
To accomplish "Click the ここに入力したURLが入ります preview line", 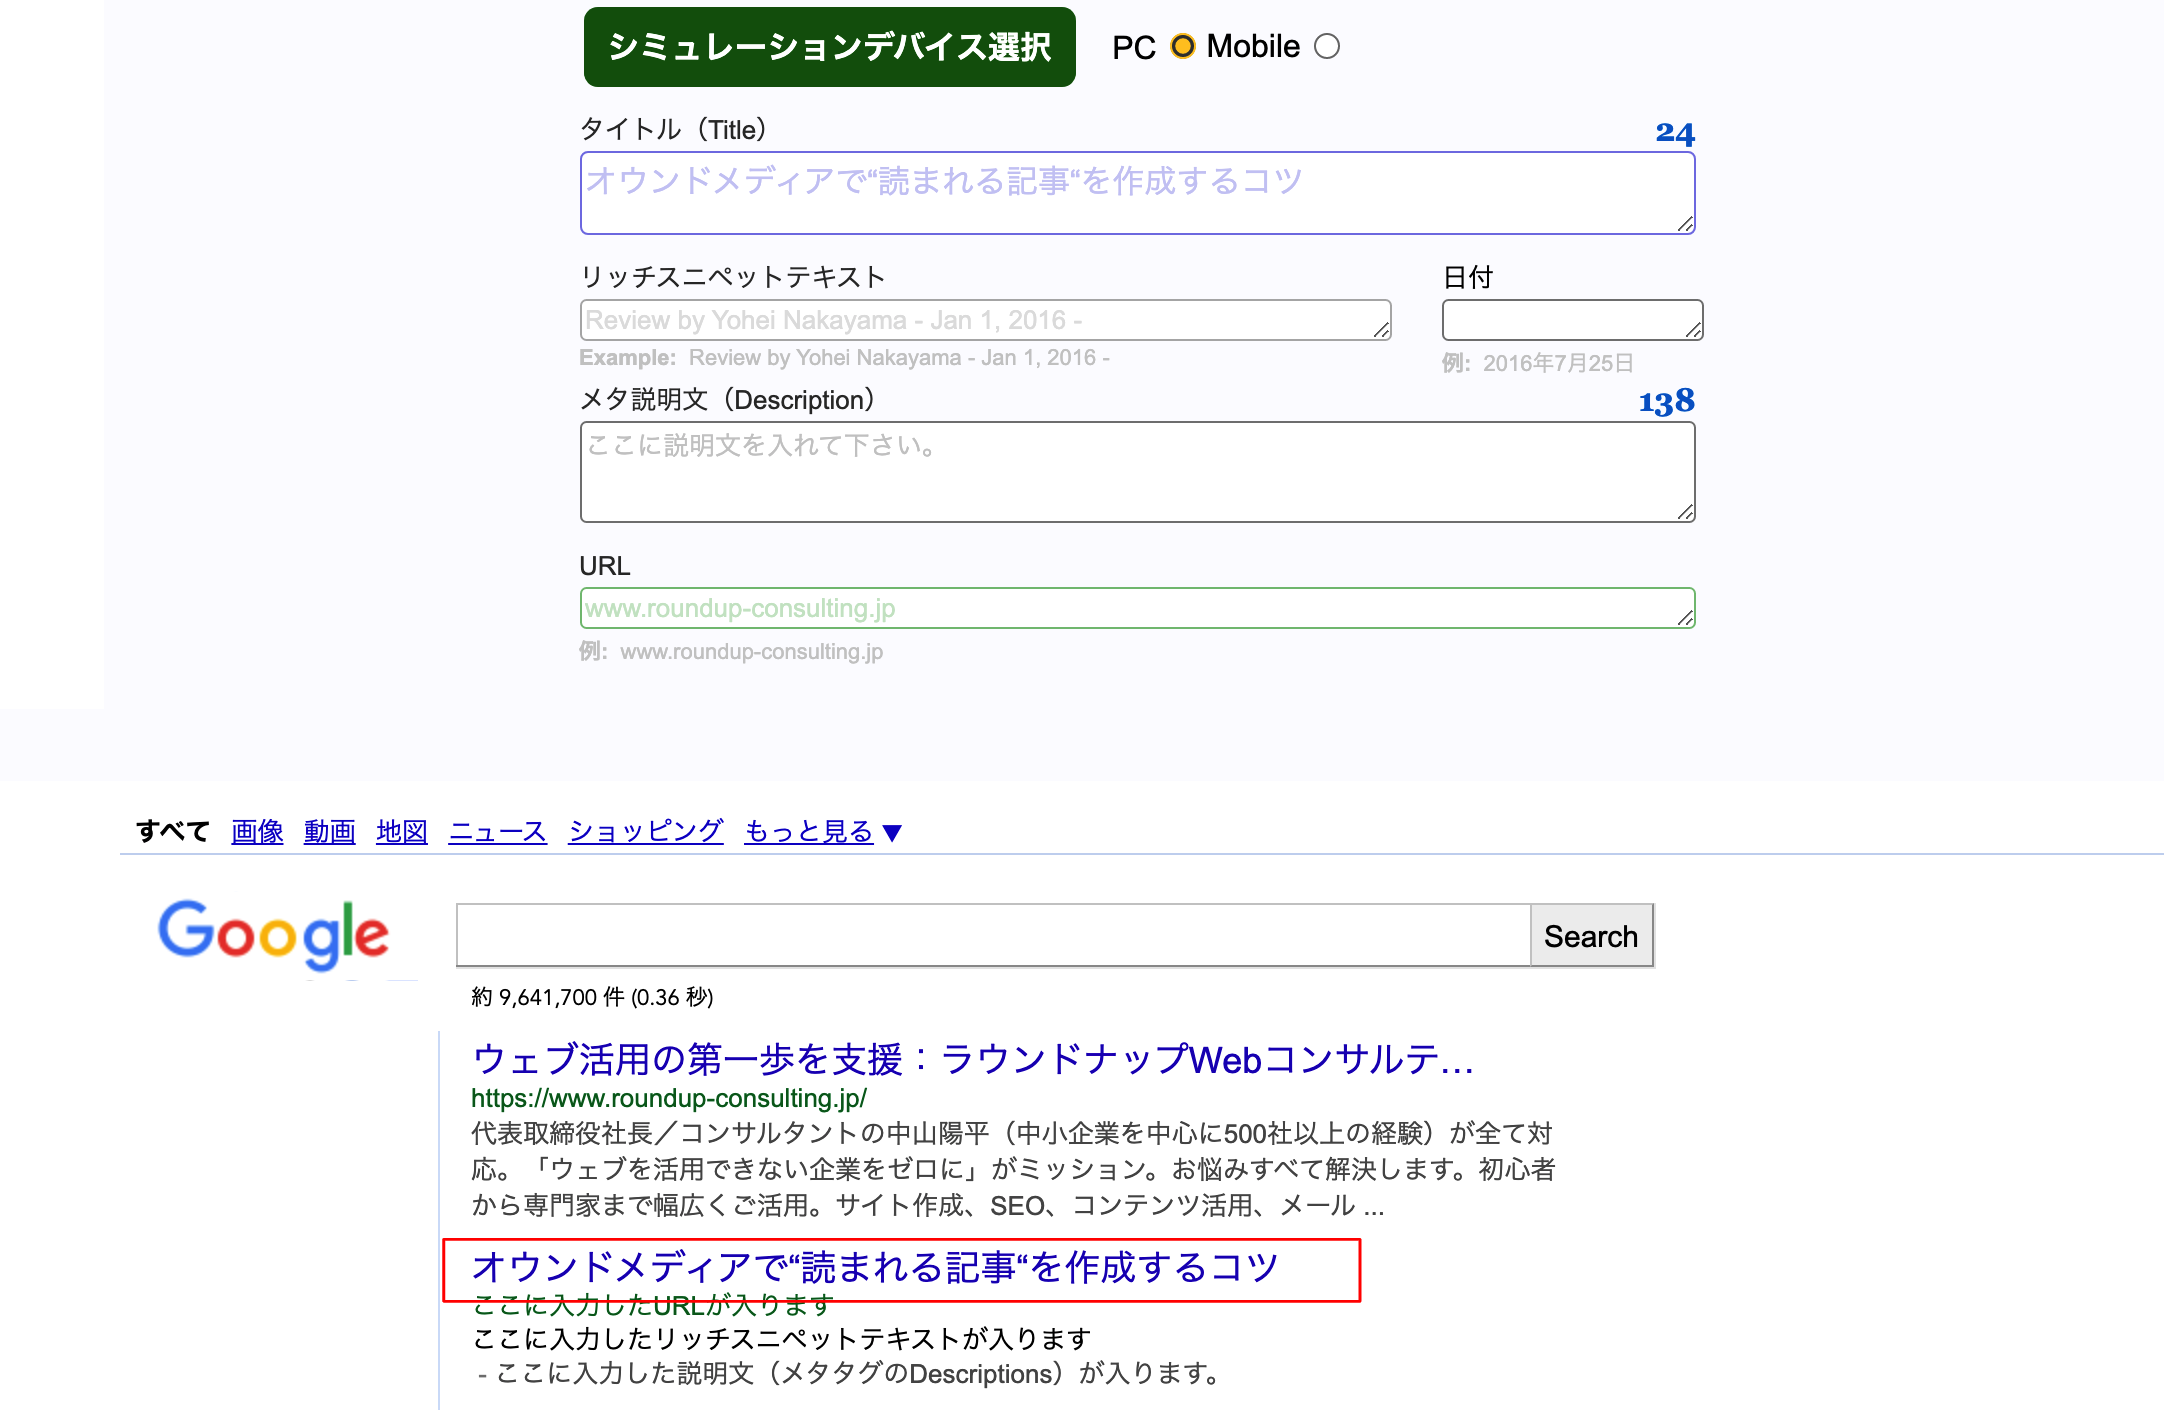I will [652, 1305].
